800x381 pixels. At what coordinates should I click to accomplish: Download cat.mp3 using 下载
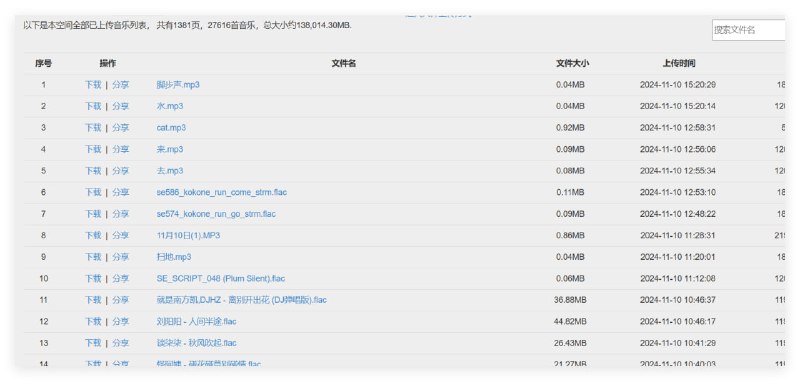93,128
